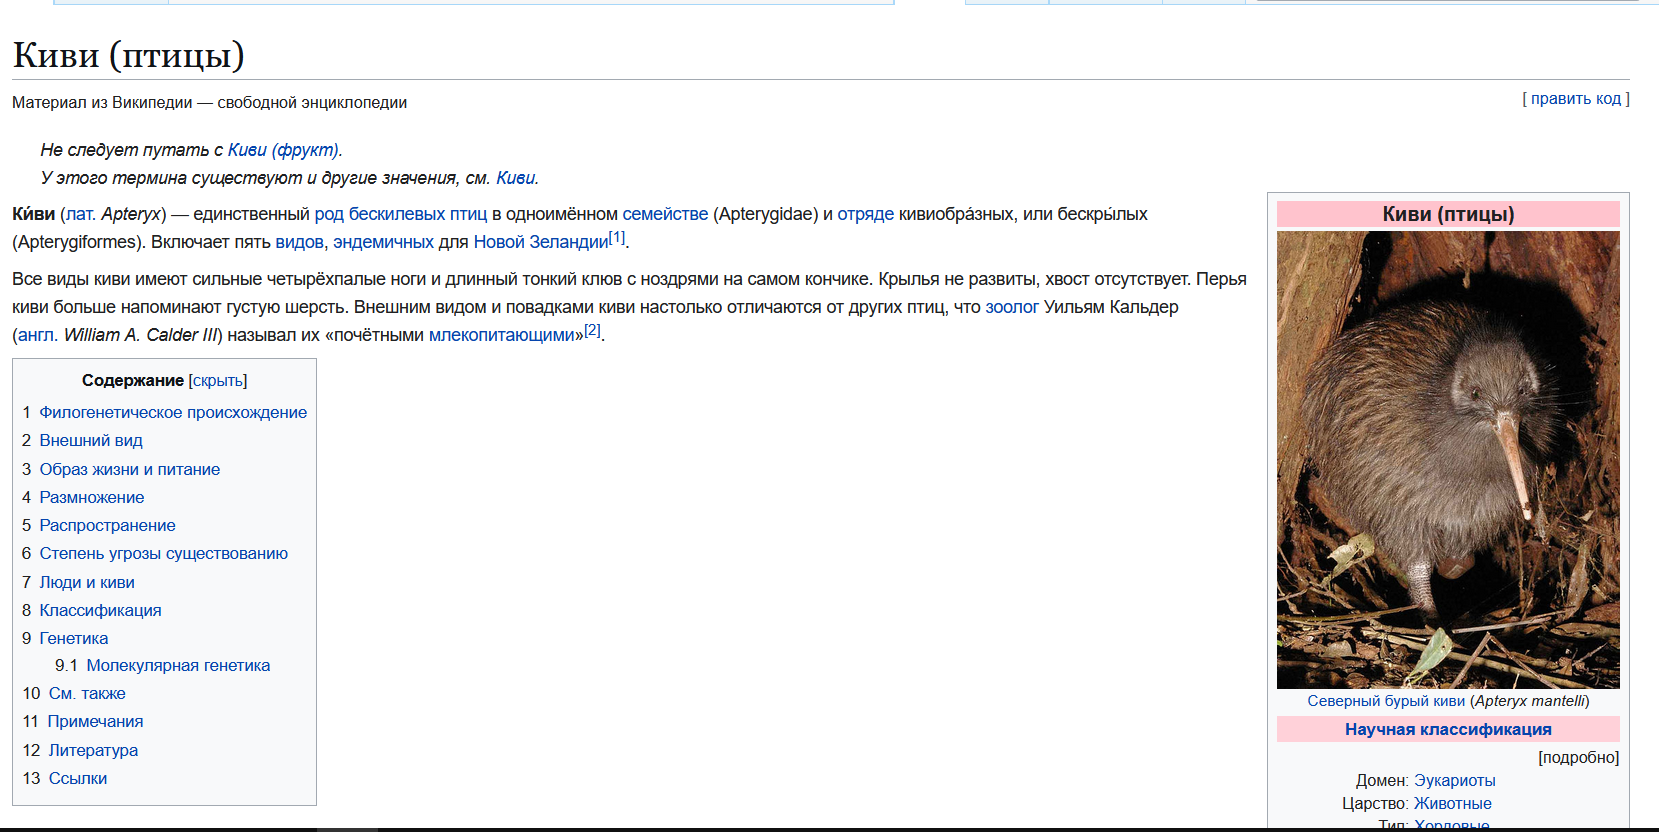Screen dimensions: 1659x832
Task: Click the 'Киви (птицы)' infobox title
Action: tap(1448, 214)
